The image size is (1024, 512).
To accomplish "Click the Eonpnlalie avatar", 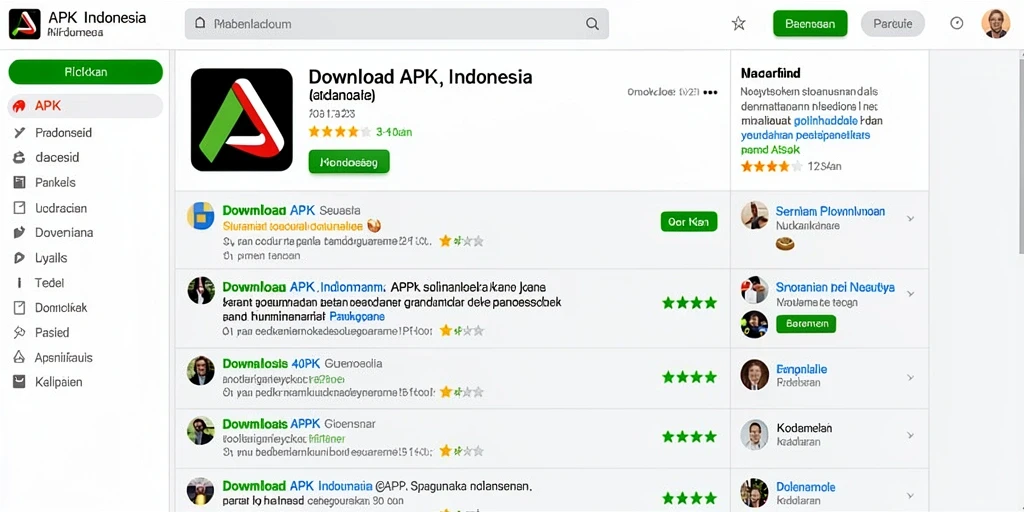I will pos(755,375).
